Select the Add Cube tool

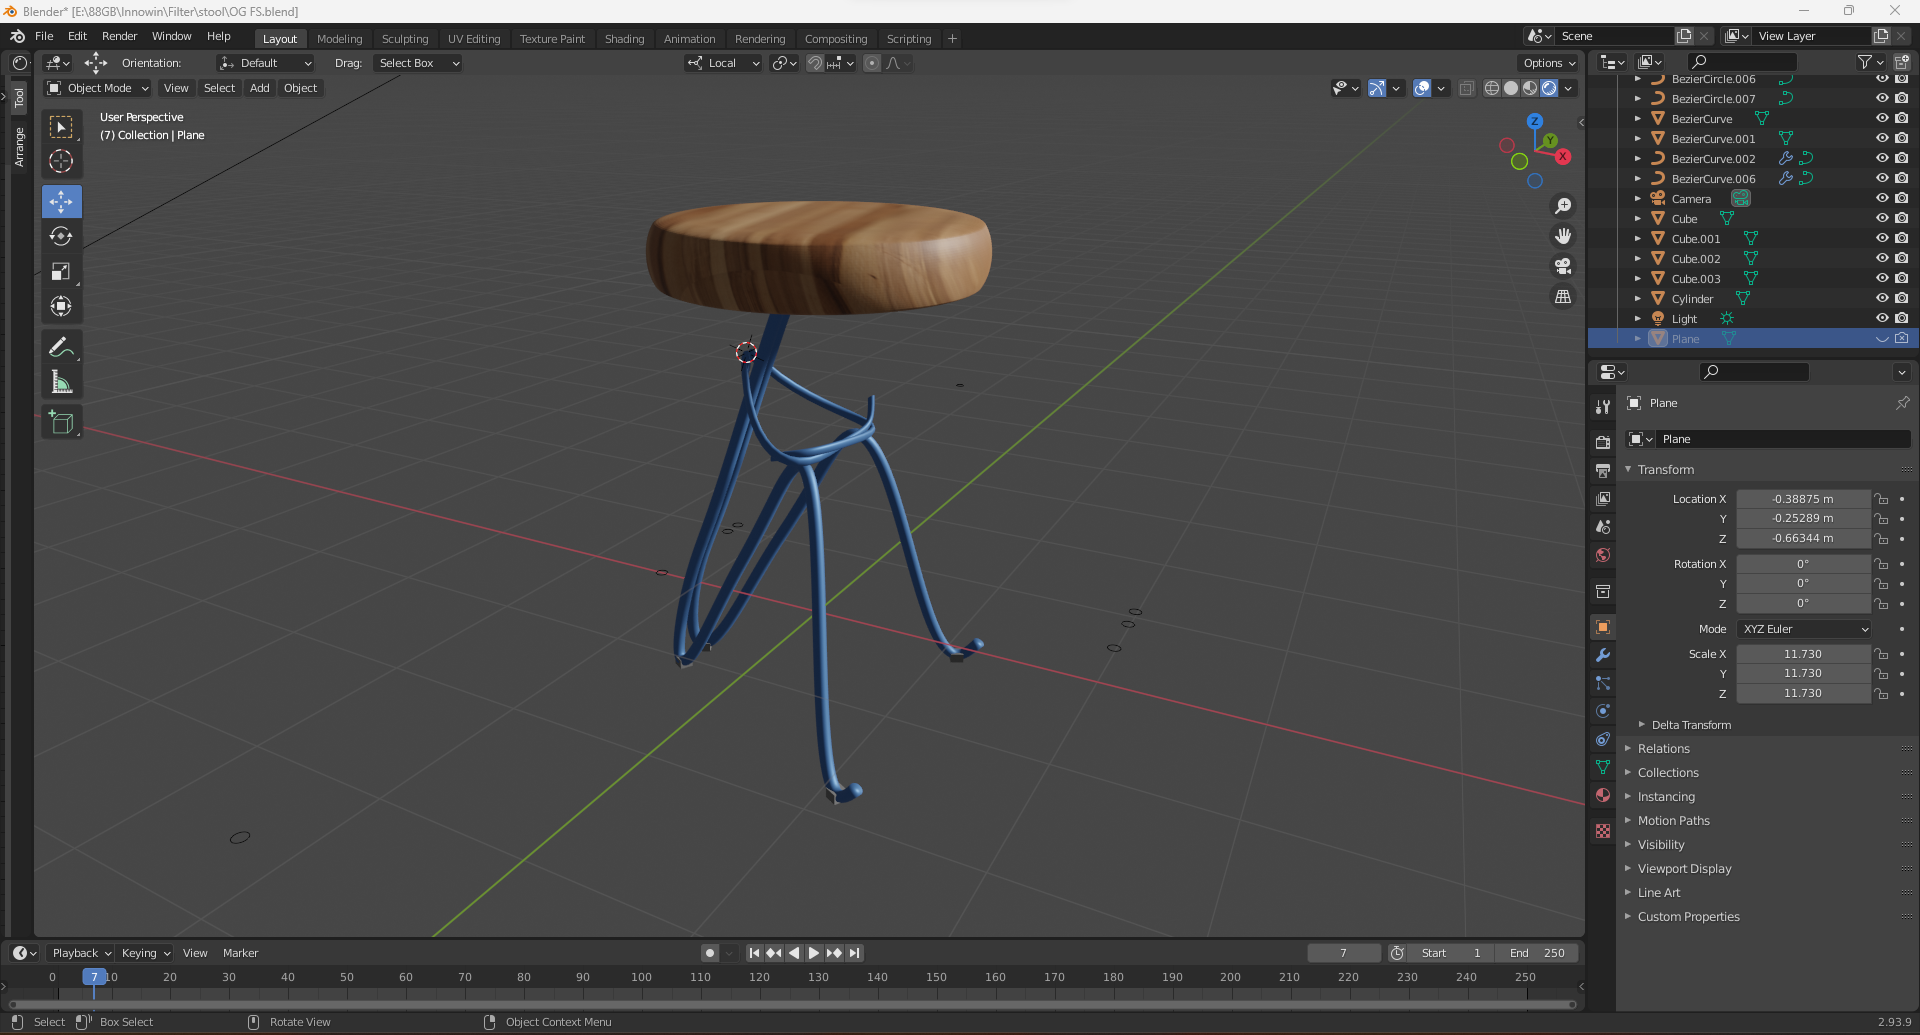pos(61,422)
